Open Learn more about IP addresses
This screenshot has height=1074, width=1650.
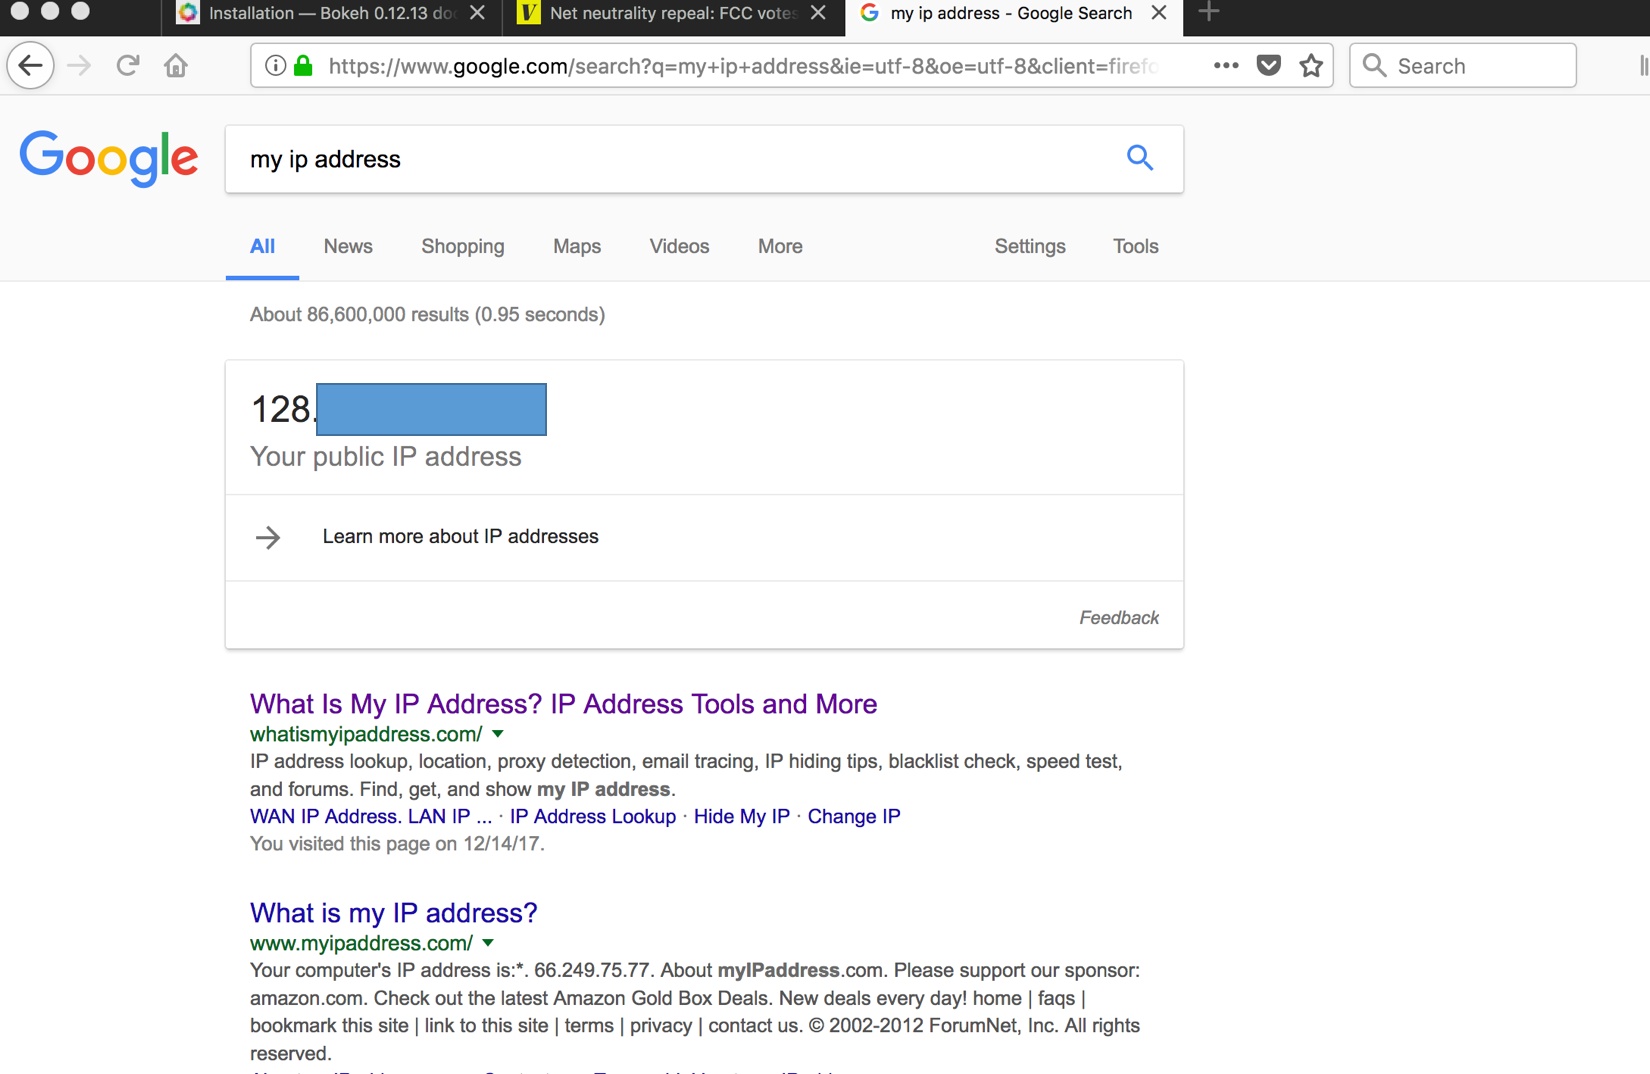[x=460, y=537]
